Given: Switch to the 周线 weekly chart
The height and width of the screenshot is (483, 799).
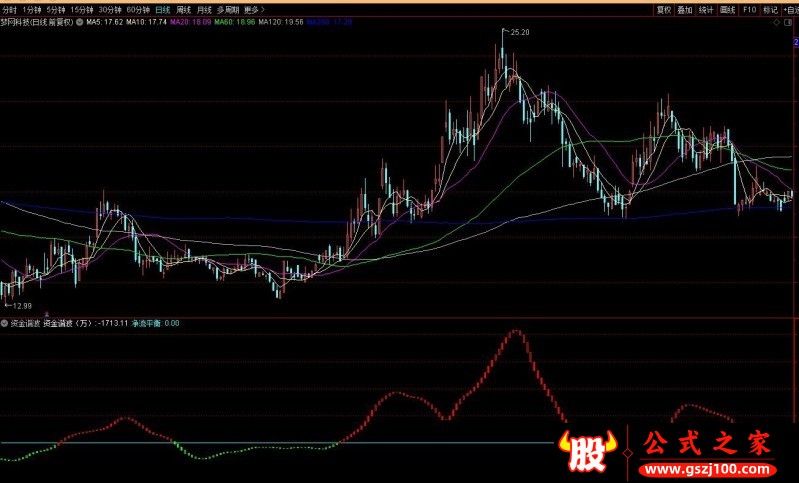Looking at the screenshot, I should point(183,10).
